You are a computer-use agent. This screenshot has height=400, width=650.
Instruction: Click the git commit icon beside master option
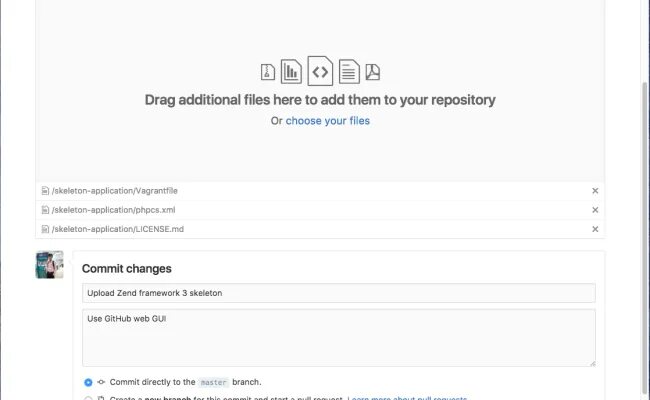point(102,382)
